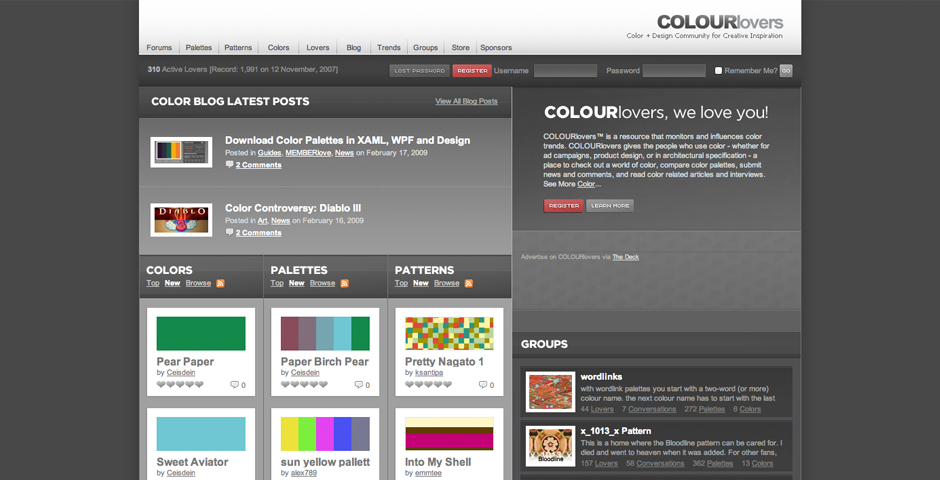
Task: Click the love hearts rating on Paper Birch Pear
Action: coord(304,385)
